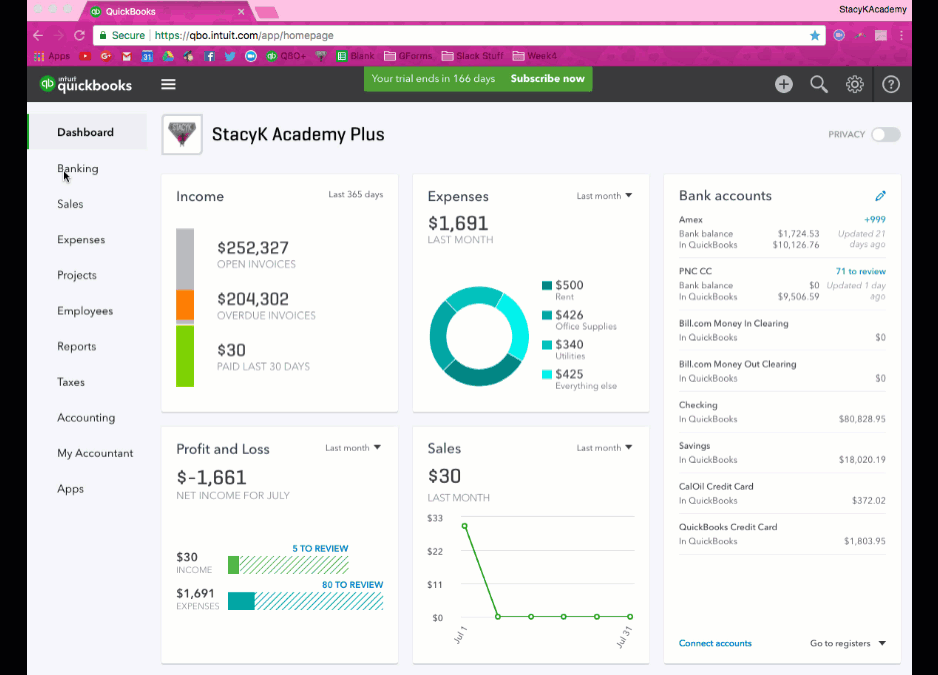The height and width of the screenshot is (675, 938).
Task: Click the StacyK Academy company logo
Action: (182, 134)
